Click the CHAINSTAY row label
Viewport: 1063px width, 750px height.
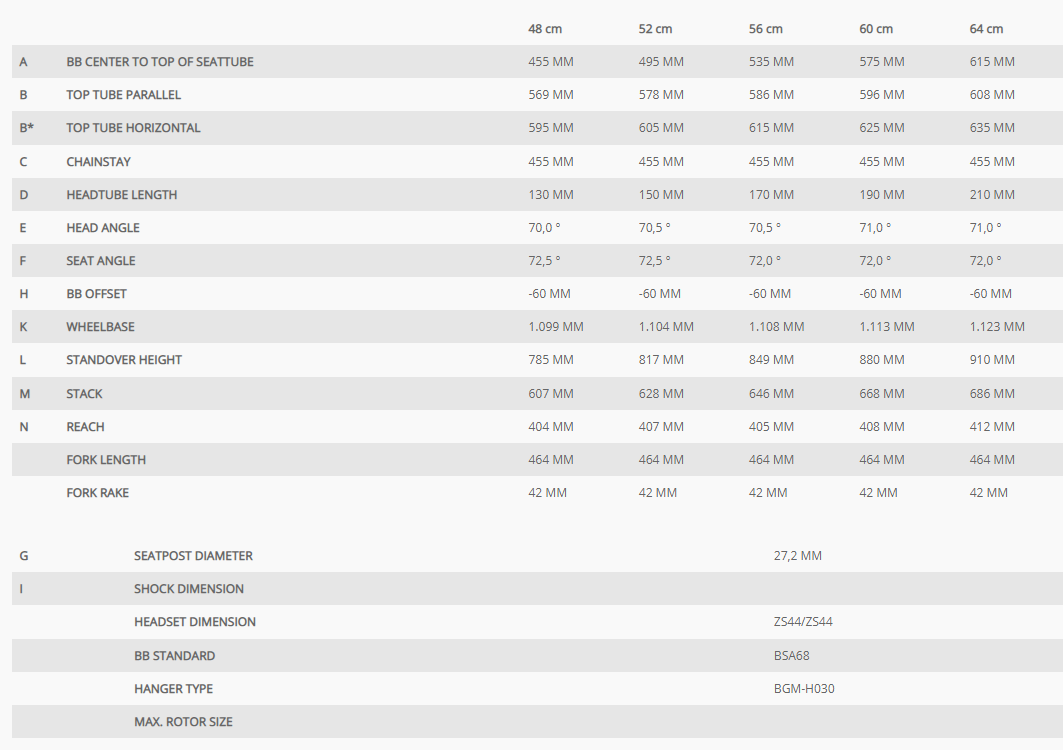coord(98,162)
